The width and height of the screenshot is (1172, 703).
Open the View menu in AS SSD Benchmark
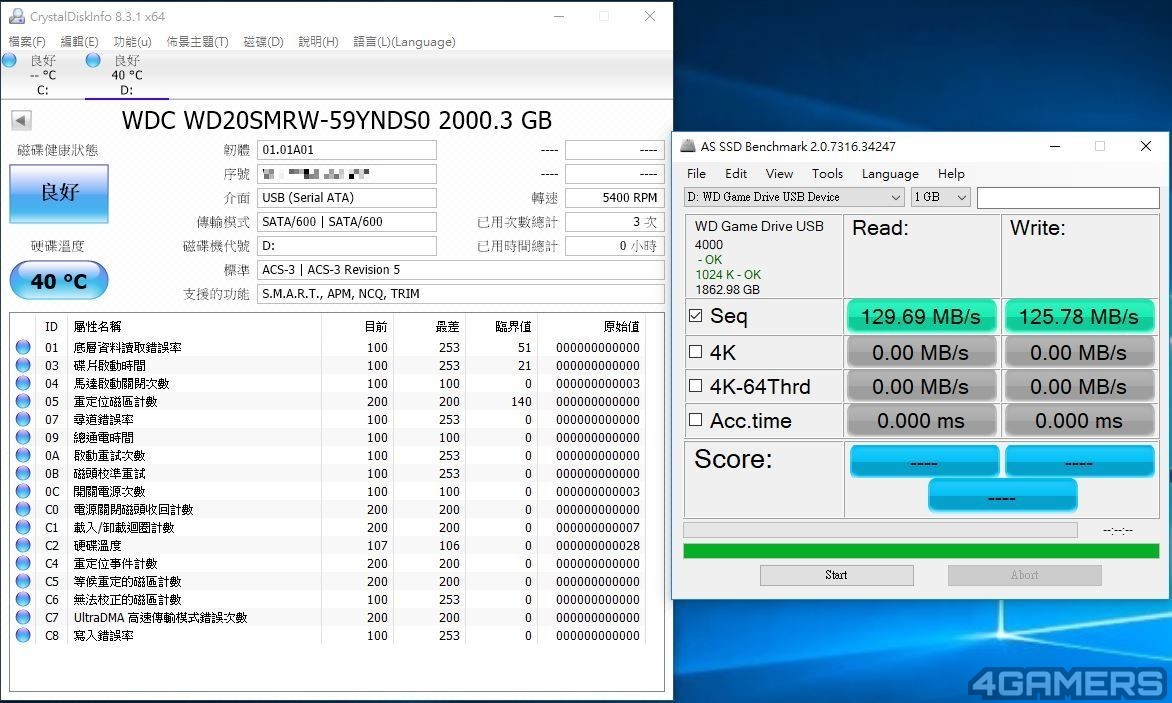pyautogui.click(x=779, y=173)
